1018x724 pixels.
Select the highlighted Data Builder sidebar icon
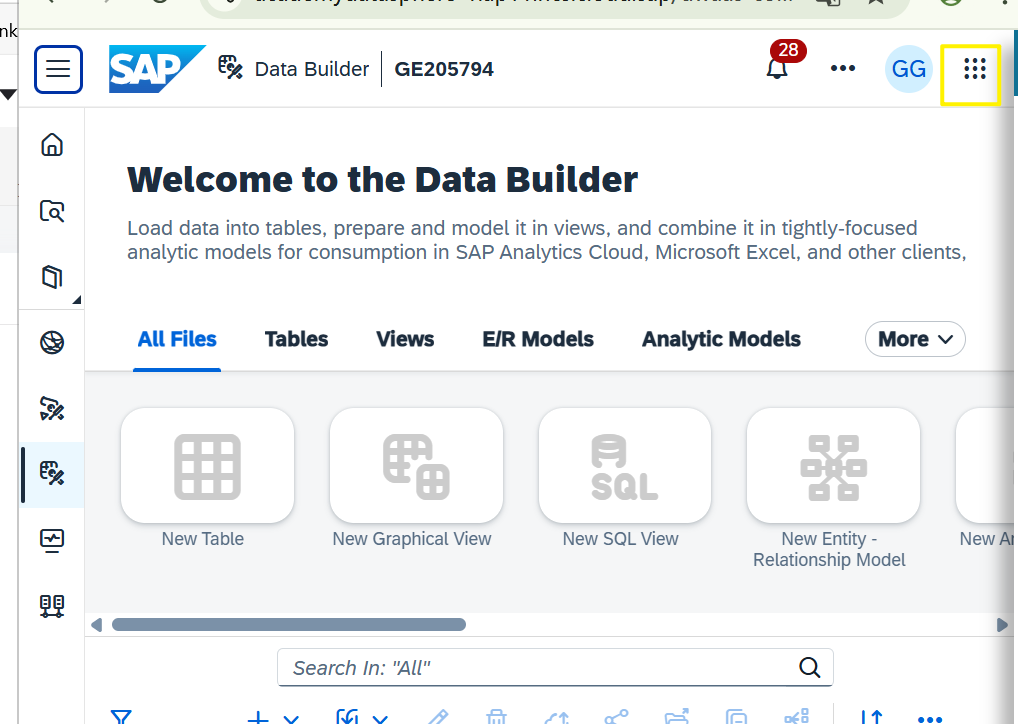click(x=52, y=473)
